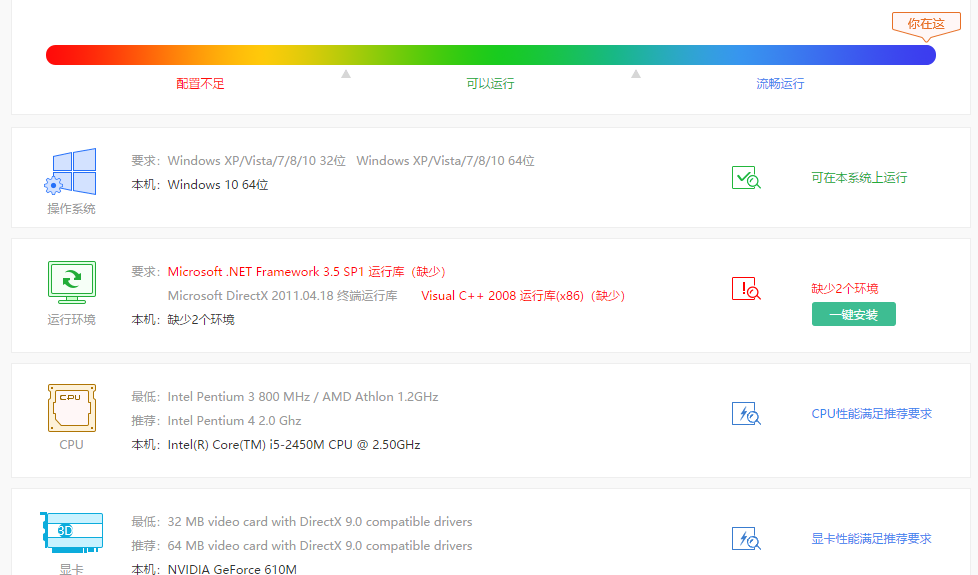Click the 显卡性能满足推荐要求 status text
The height and width of the screenshot is (575, 978).
click(x=871, y=538)
